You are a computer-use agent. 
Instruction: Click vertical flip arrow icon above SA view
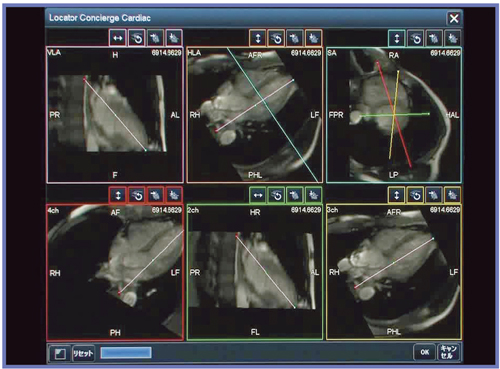coord(397,38)
